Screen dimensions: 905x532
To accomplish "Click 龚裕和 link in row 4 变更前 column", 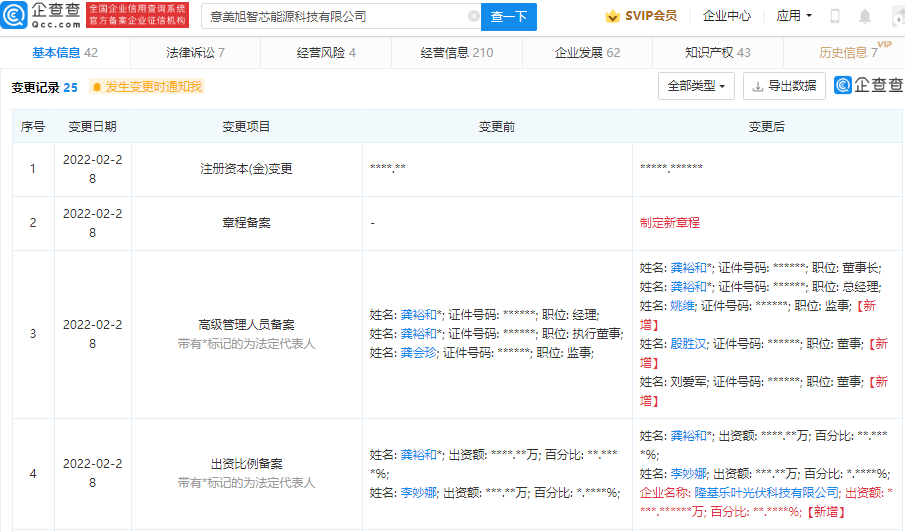I will coord(418,455).
